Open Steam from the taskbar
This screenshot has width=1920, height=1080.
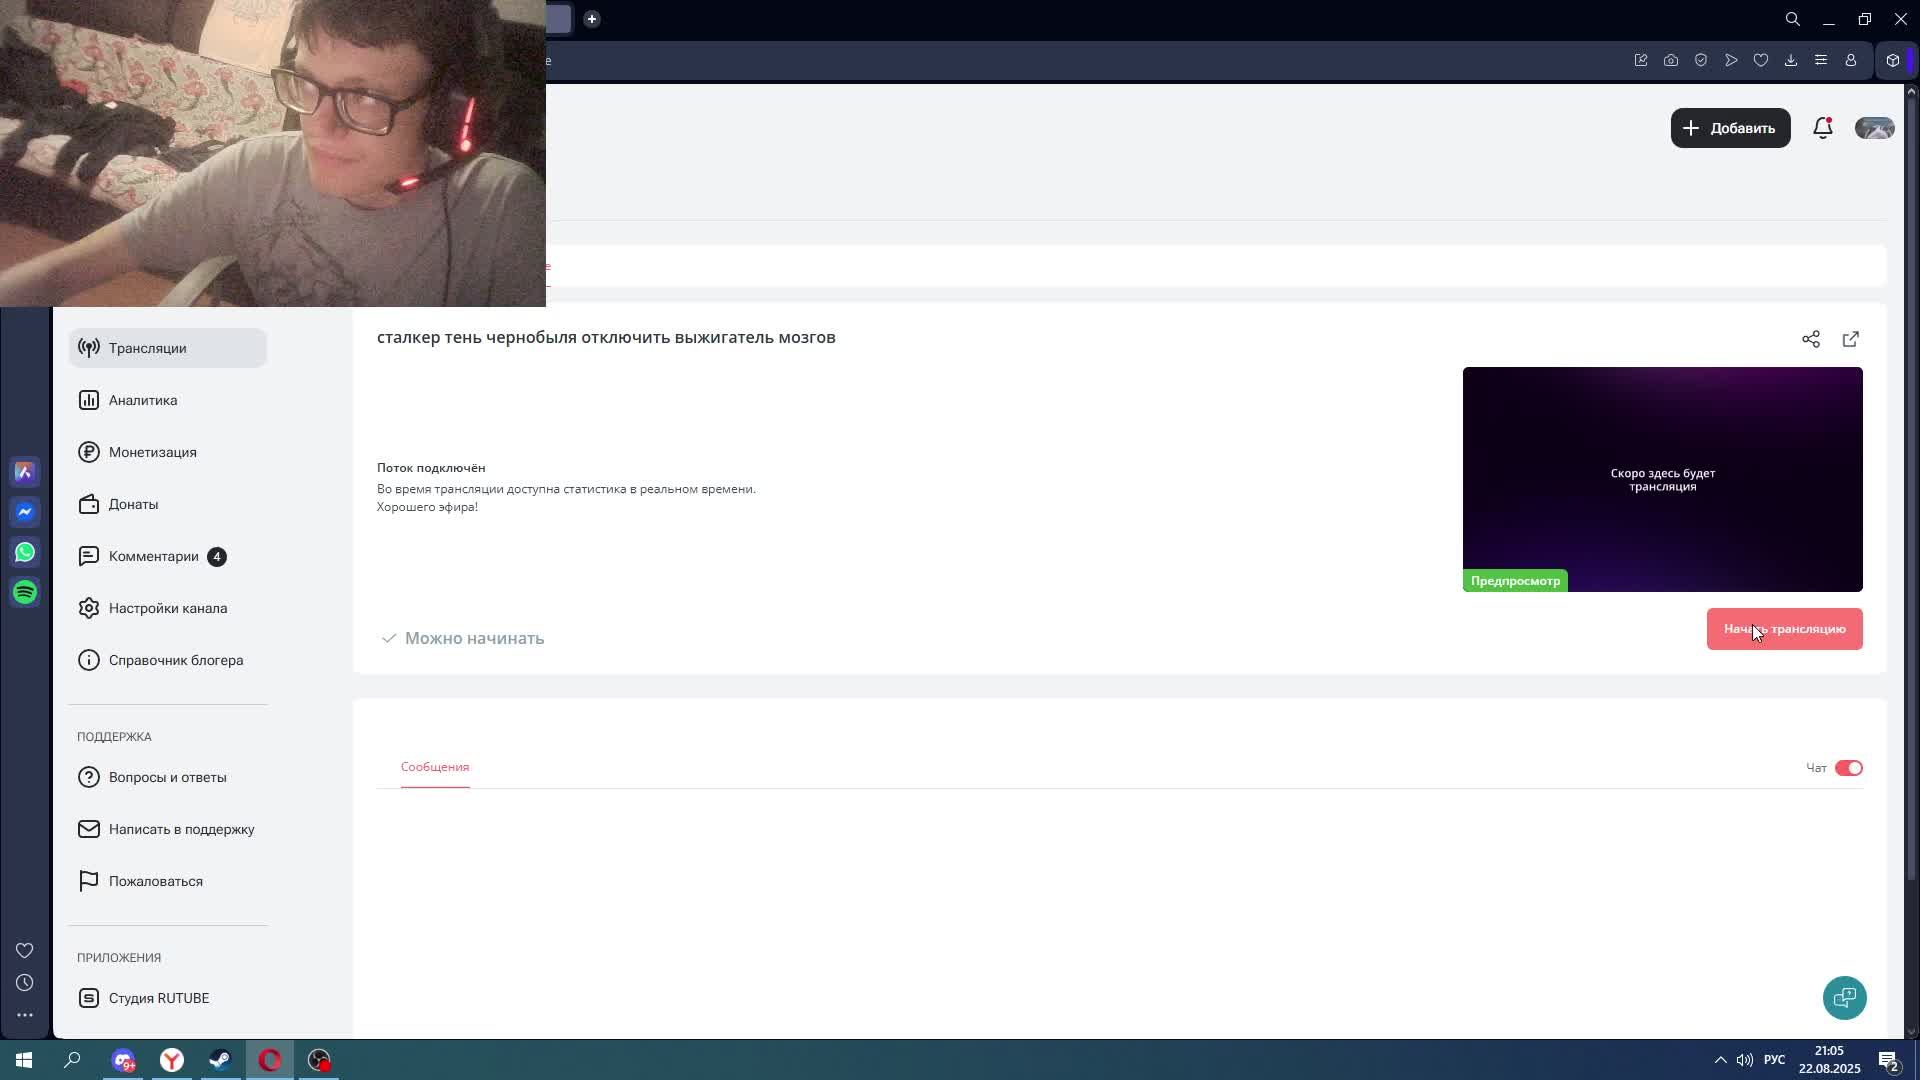pyautogui.click(x=220, y=1060)
